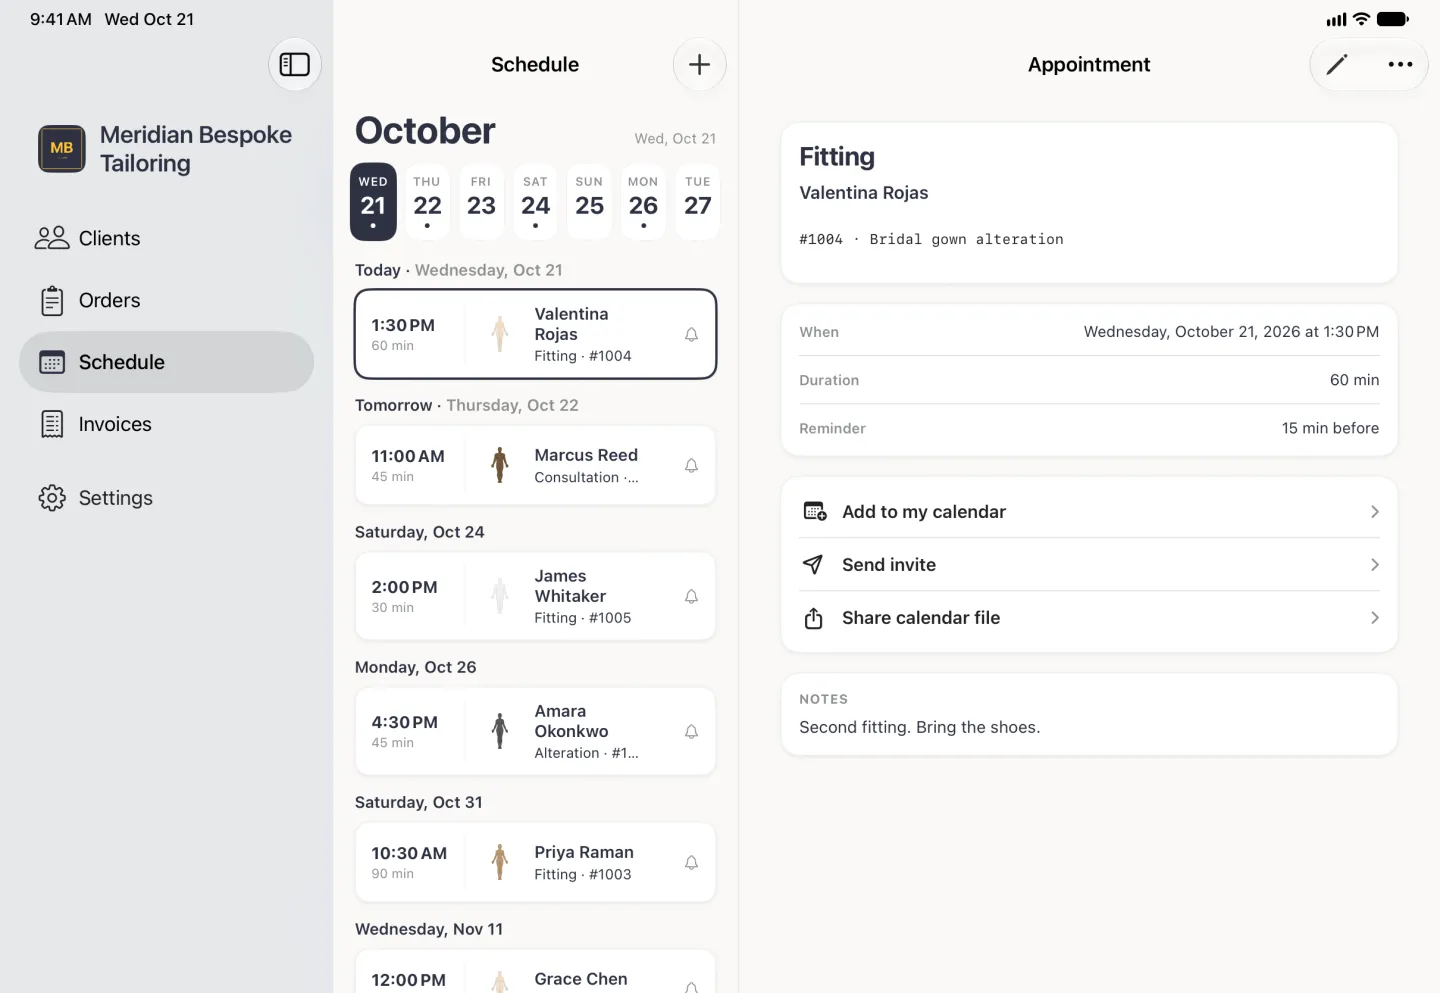Add a new appointment with plus button
The height and width of the screenshot is (993, 1440).
click(700, 65)
